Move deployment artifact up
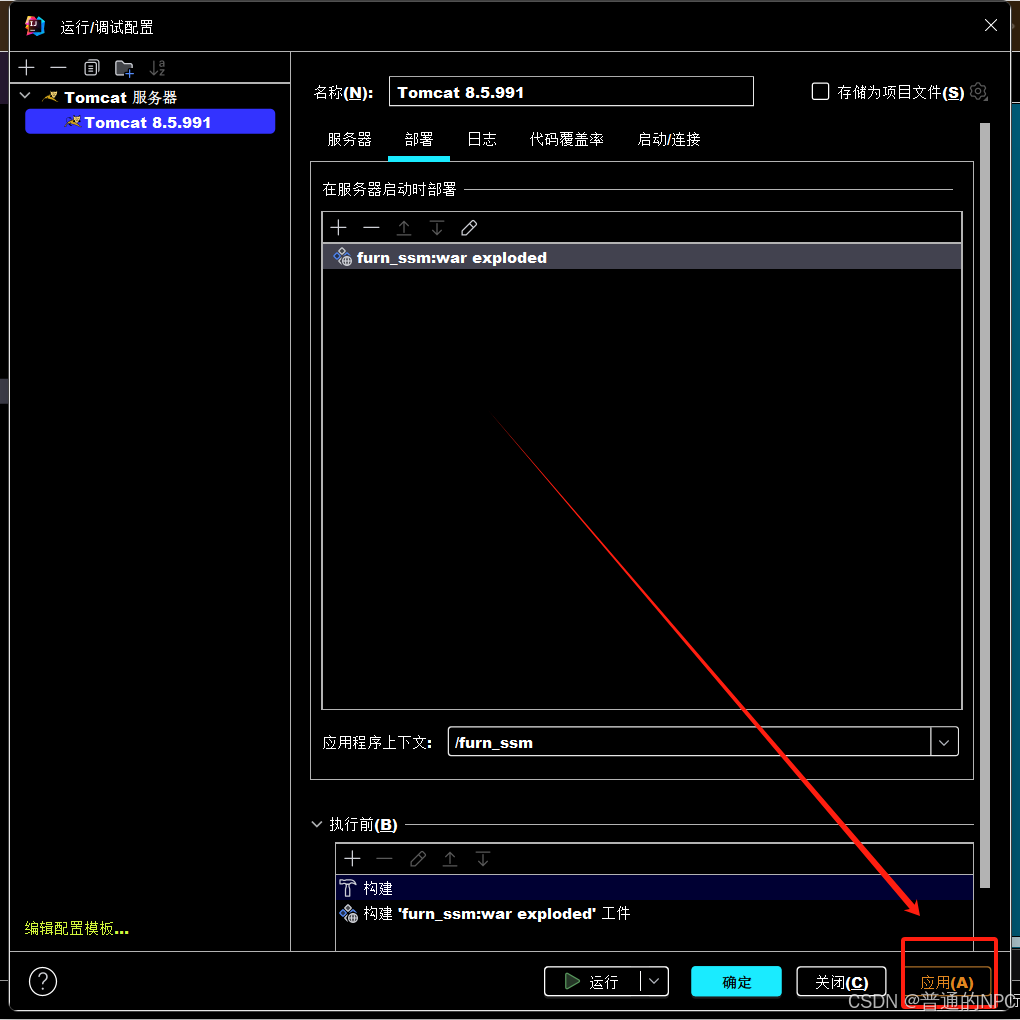This screenshot has width=1020, height=1020. 404,228
